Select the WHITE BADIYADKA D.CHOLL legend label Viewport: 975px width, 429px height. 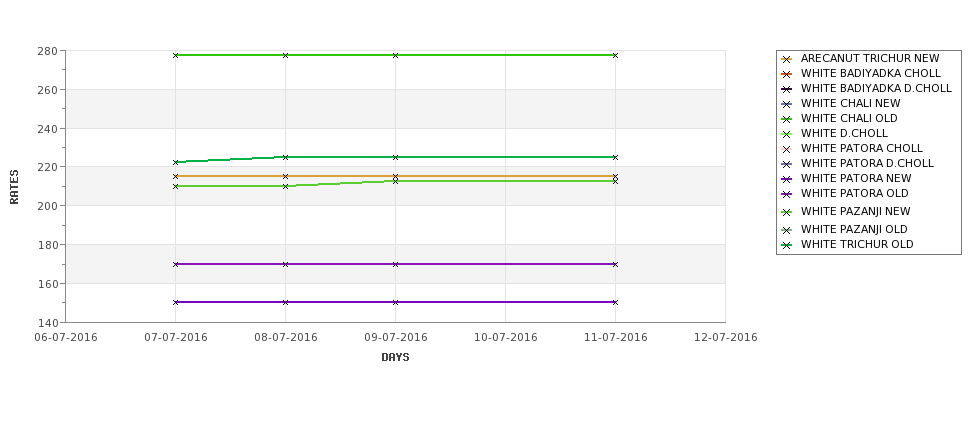(876, 88)
